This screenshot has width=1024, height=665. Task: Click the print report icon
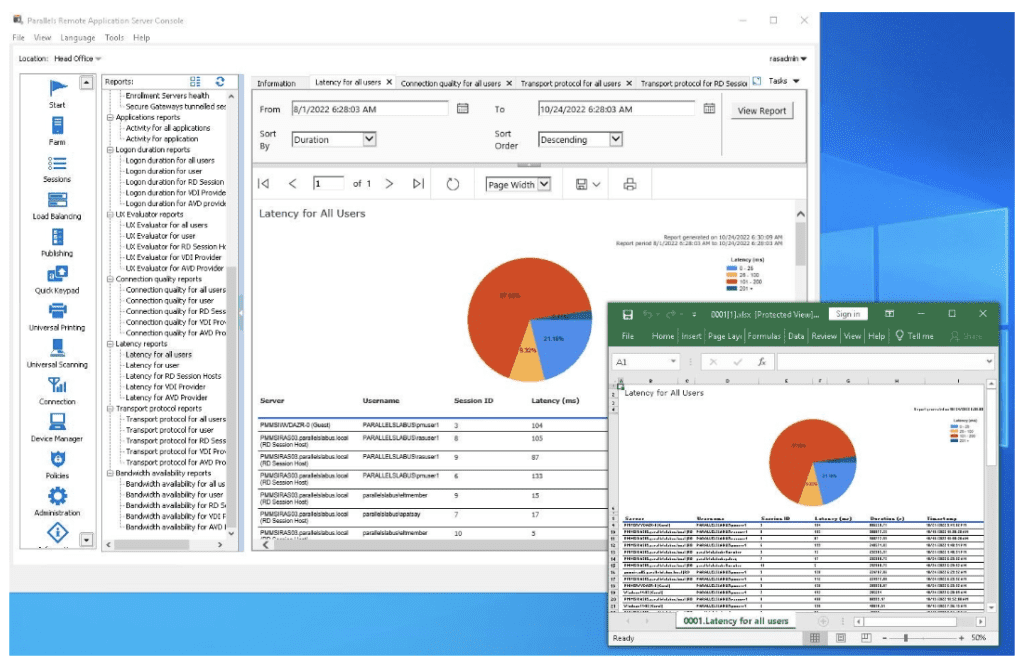pos(629,184)
